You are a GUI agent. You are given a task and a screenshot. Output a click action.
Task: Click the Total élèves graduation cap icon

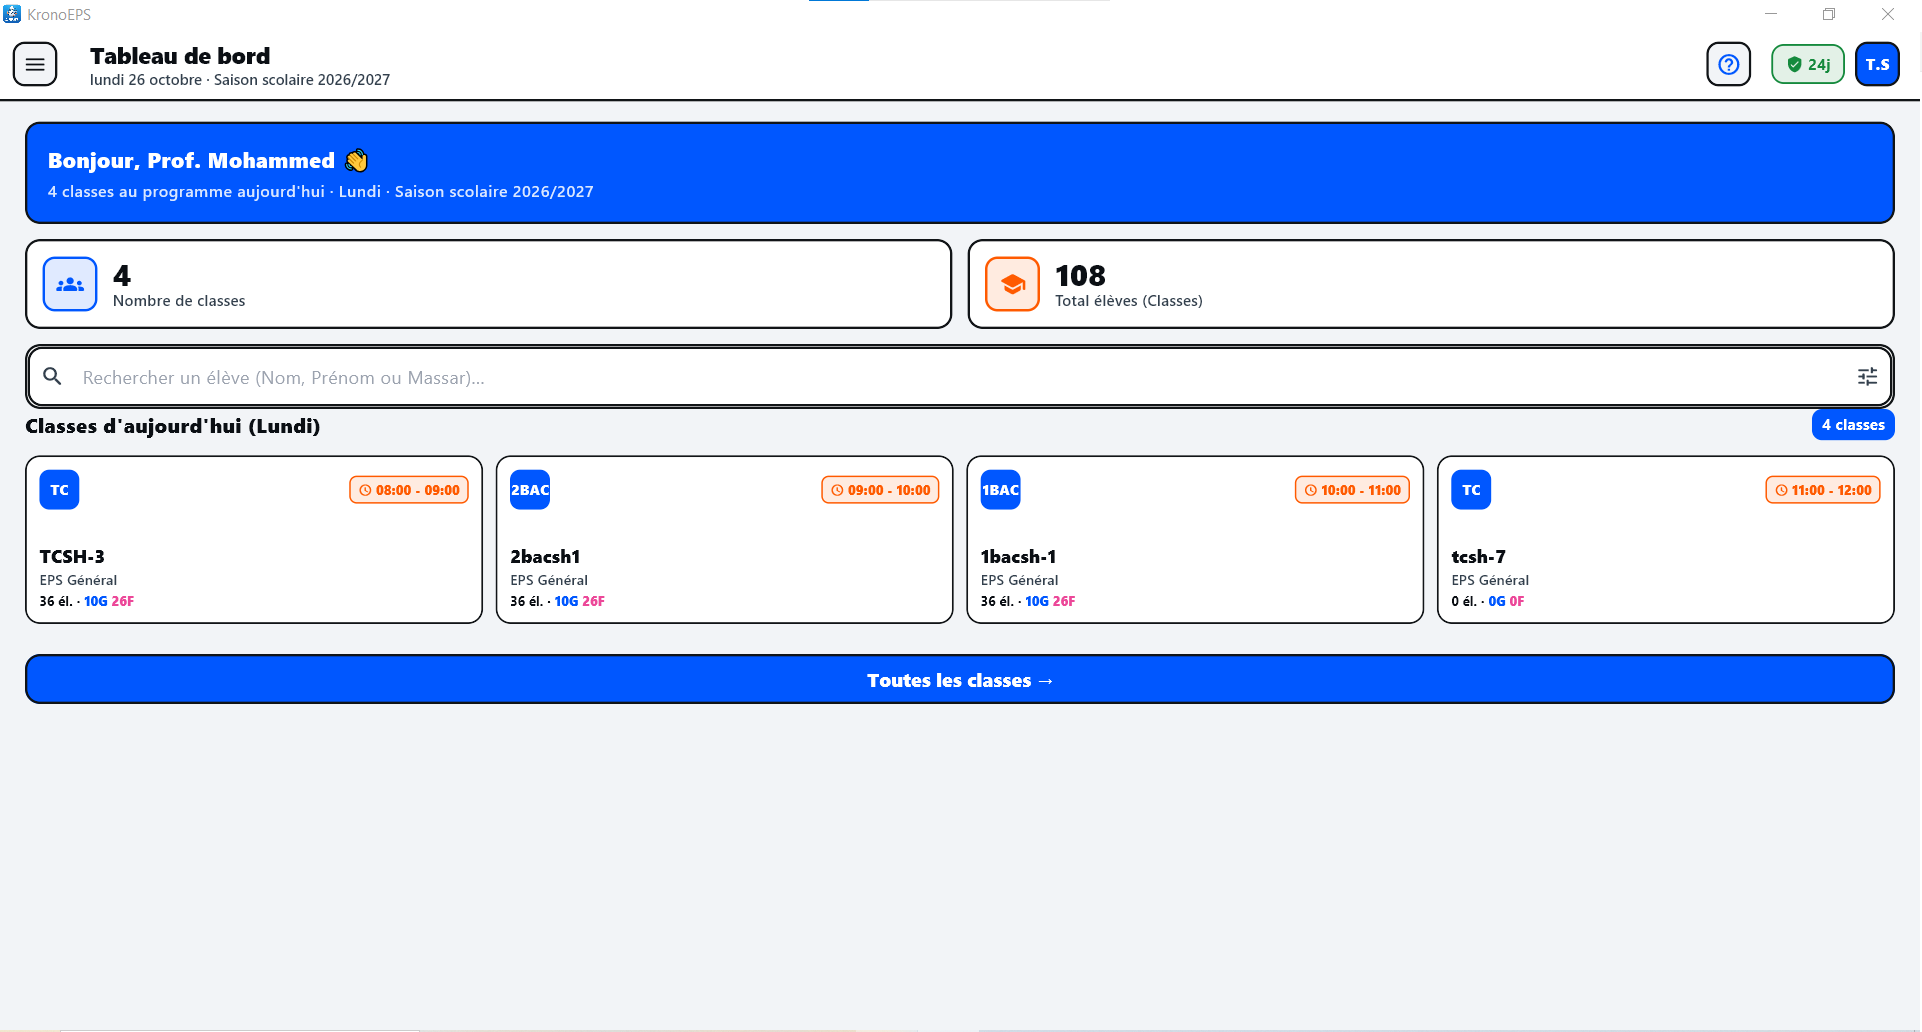[1012, 285]
